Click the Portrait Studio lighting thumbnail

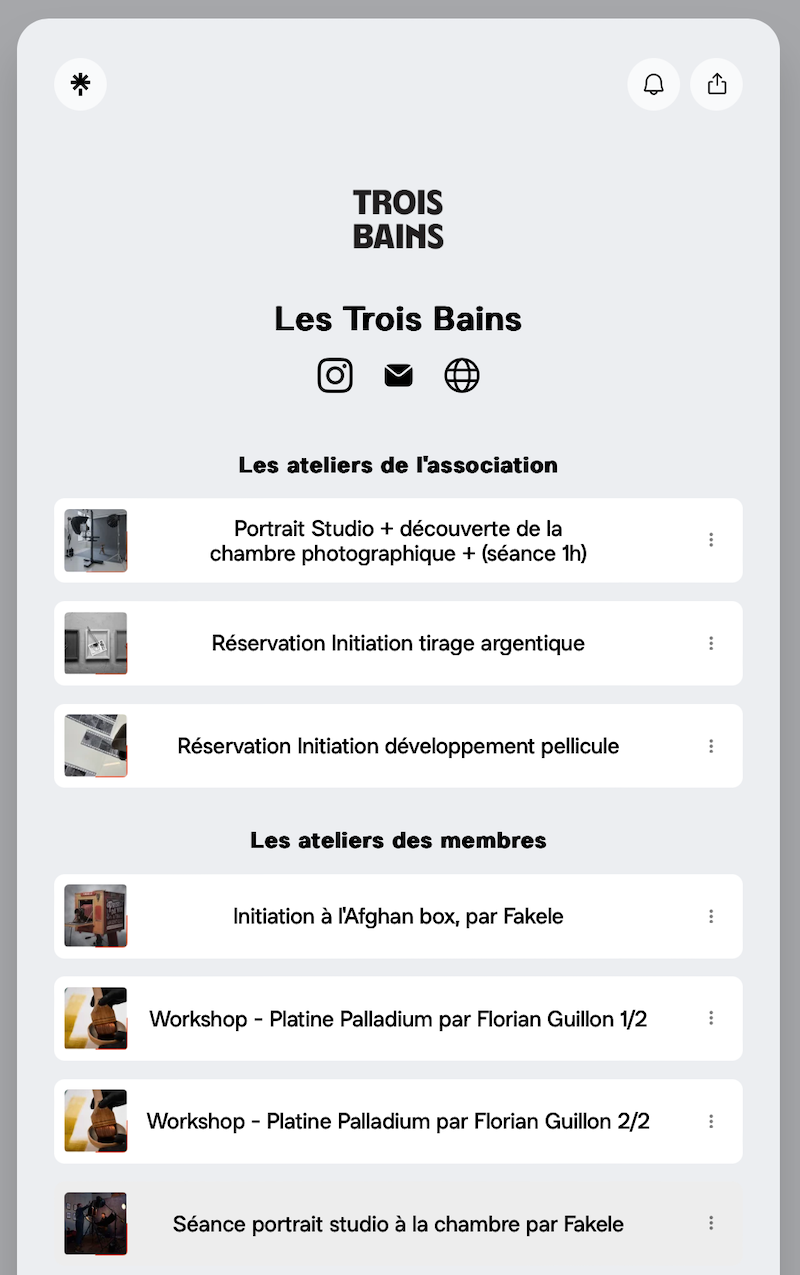click(96, 540)
